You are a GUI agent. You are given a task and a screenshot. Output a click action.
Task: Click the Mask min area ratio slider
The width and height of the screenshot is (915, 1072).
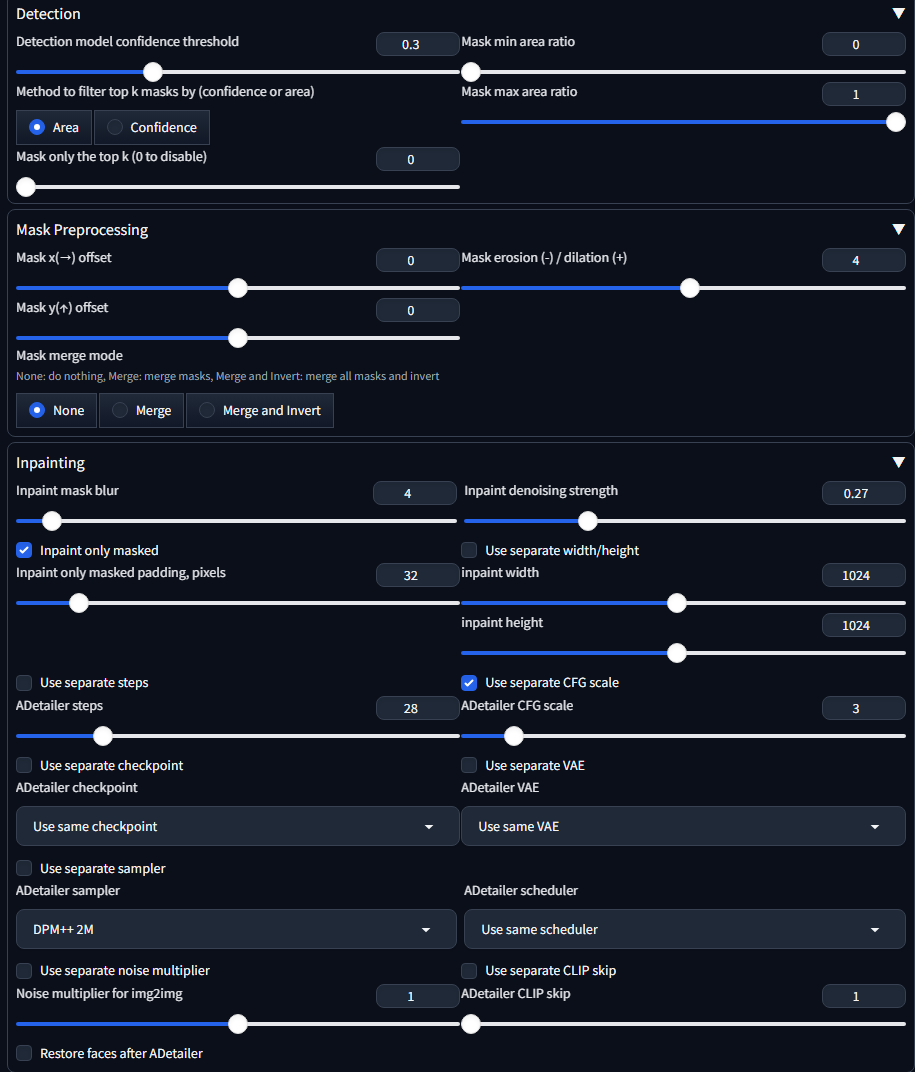coord(683,72)
